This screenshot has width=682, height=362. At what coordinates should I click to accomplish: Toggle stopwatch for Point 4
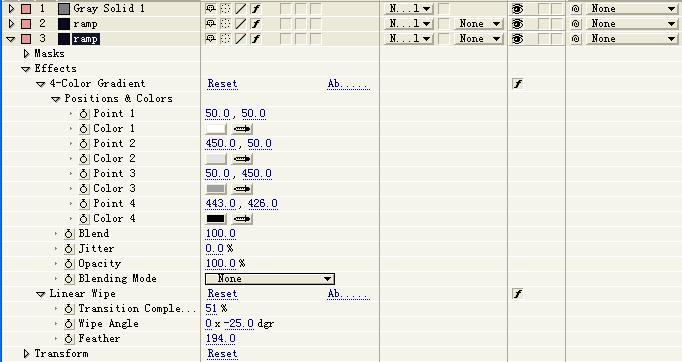pos(84,204)
